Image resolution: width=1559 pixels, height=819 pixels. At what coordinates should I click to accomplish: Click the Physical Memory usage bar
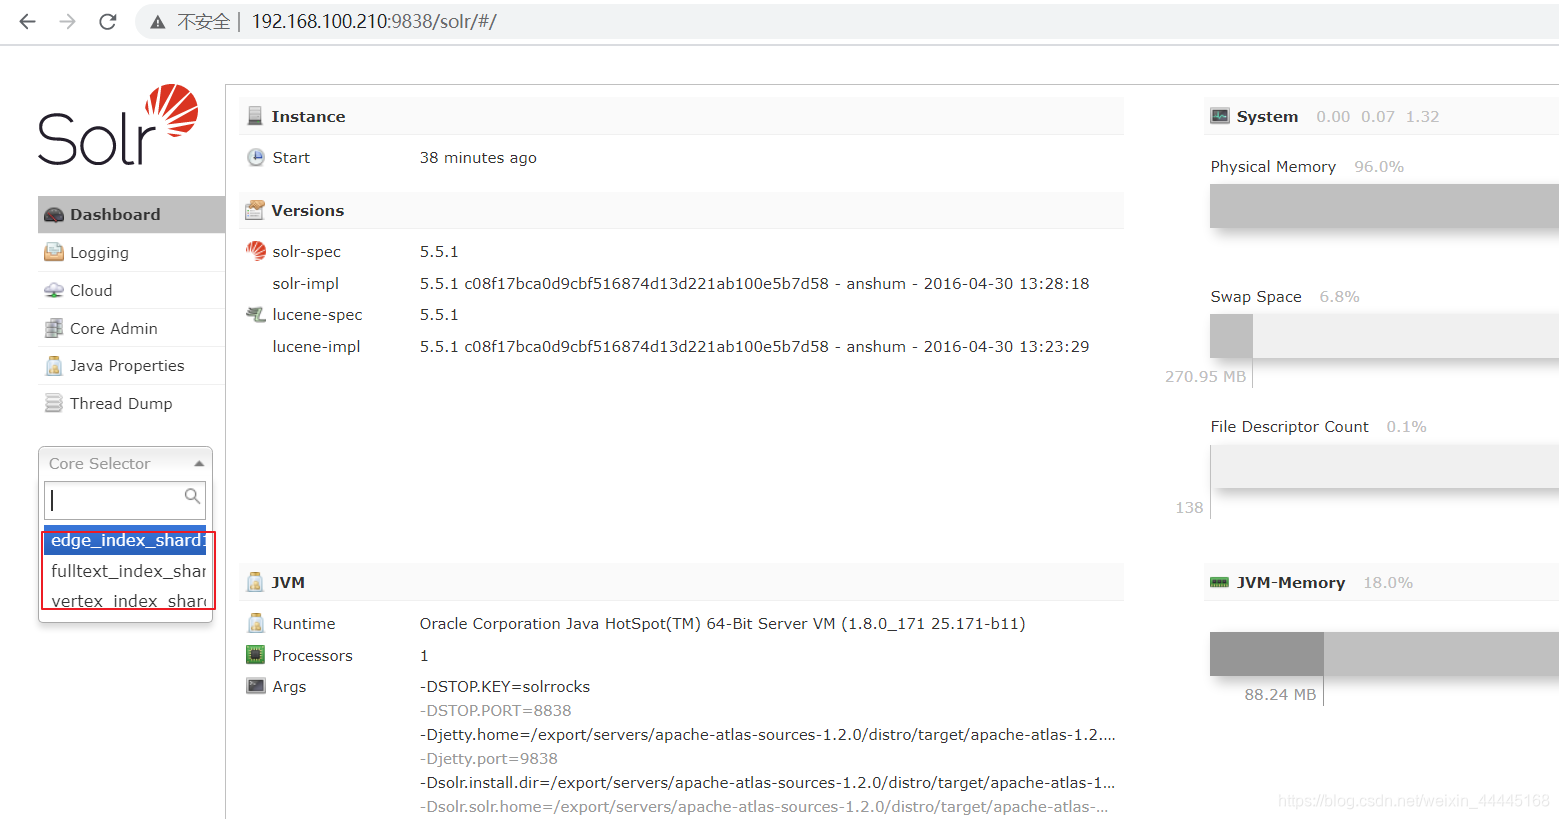point(1384,206)
